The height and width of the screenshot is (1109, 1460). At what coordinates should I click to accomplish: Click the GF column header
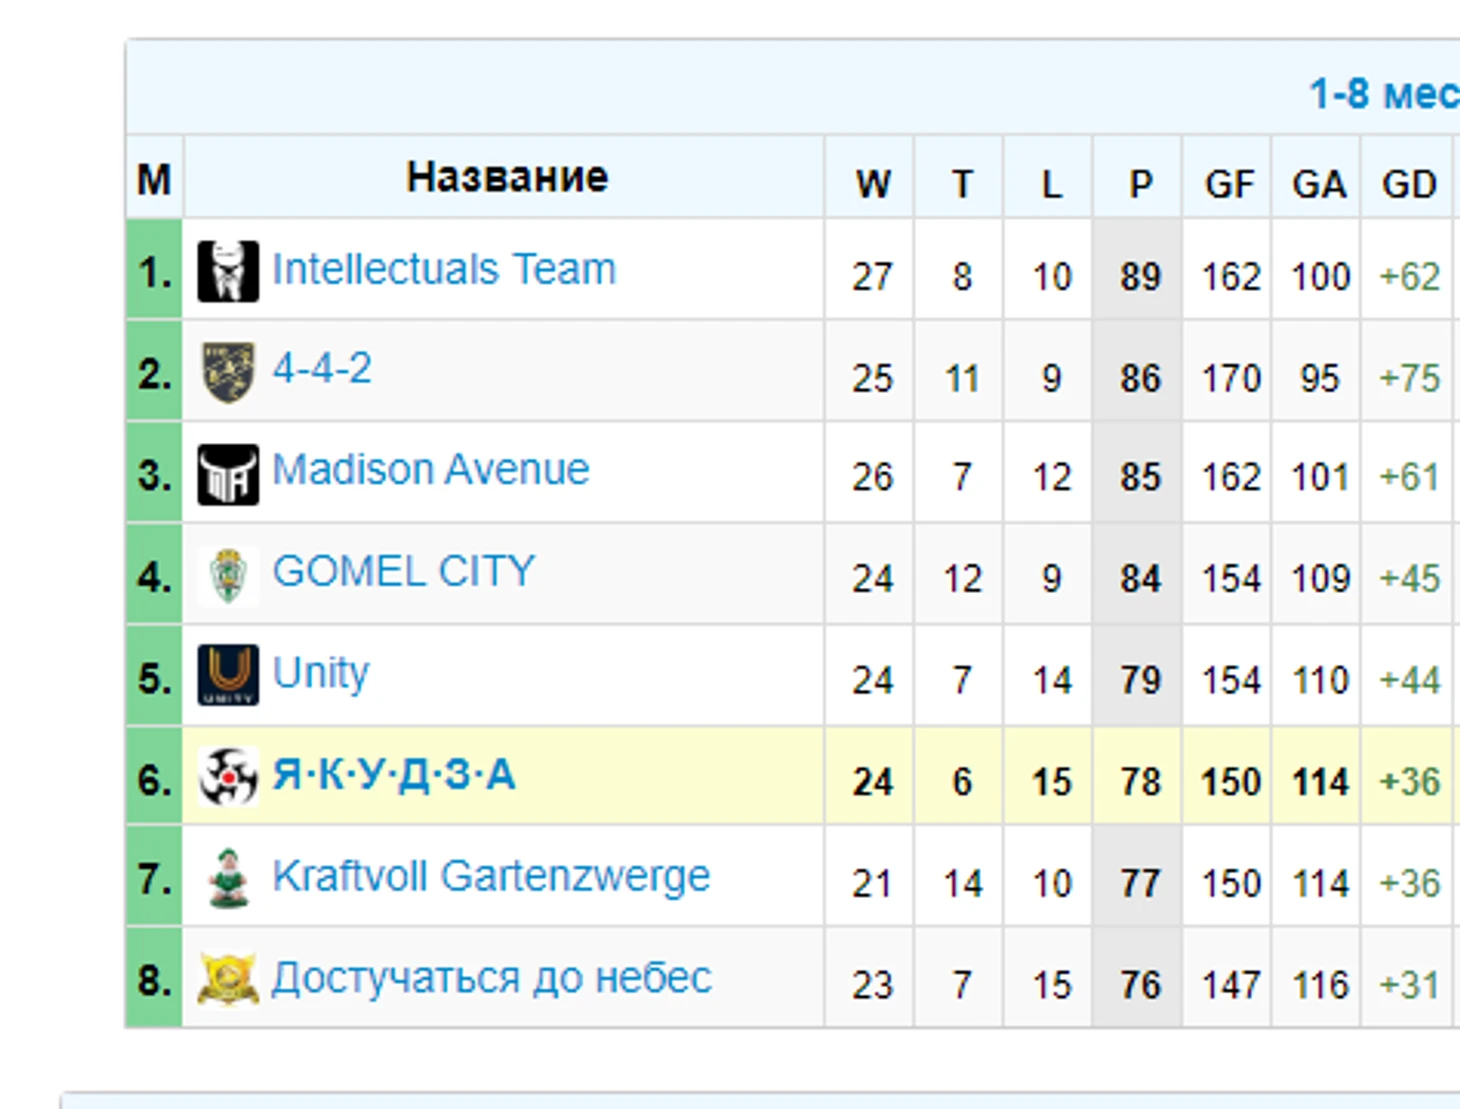coord(1229,184)
